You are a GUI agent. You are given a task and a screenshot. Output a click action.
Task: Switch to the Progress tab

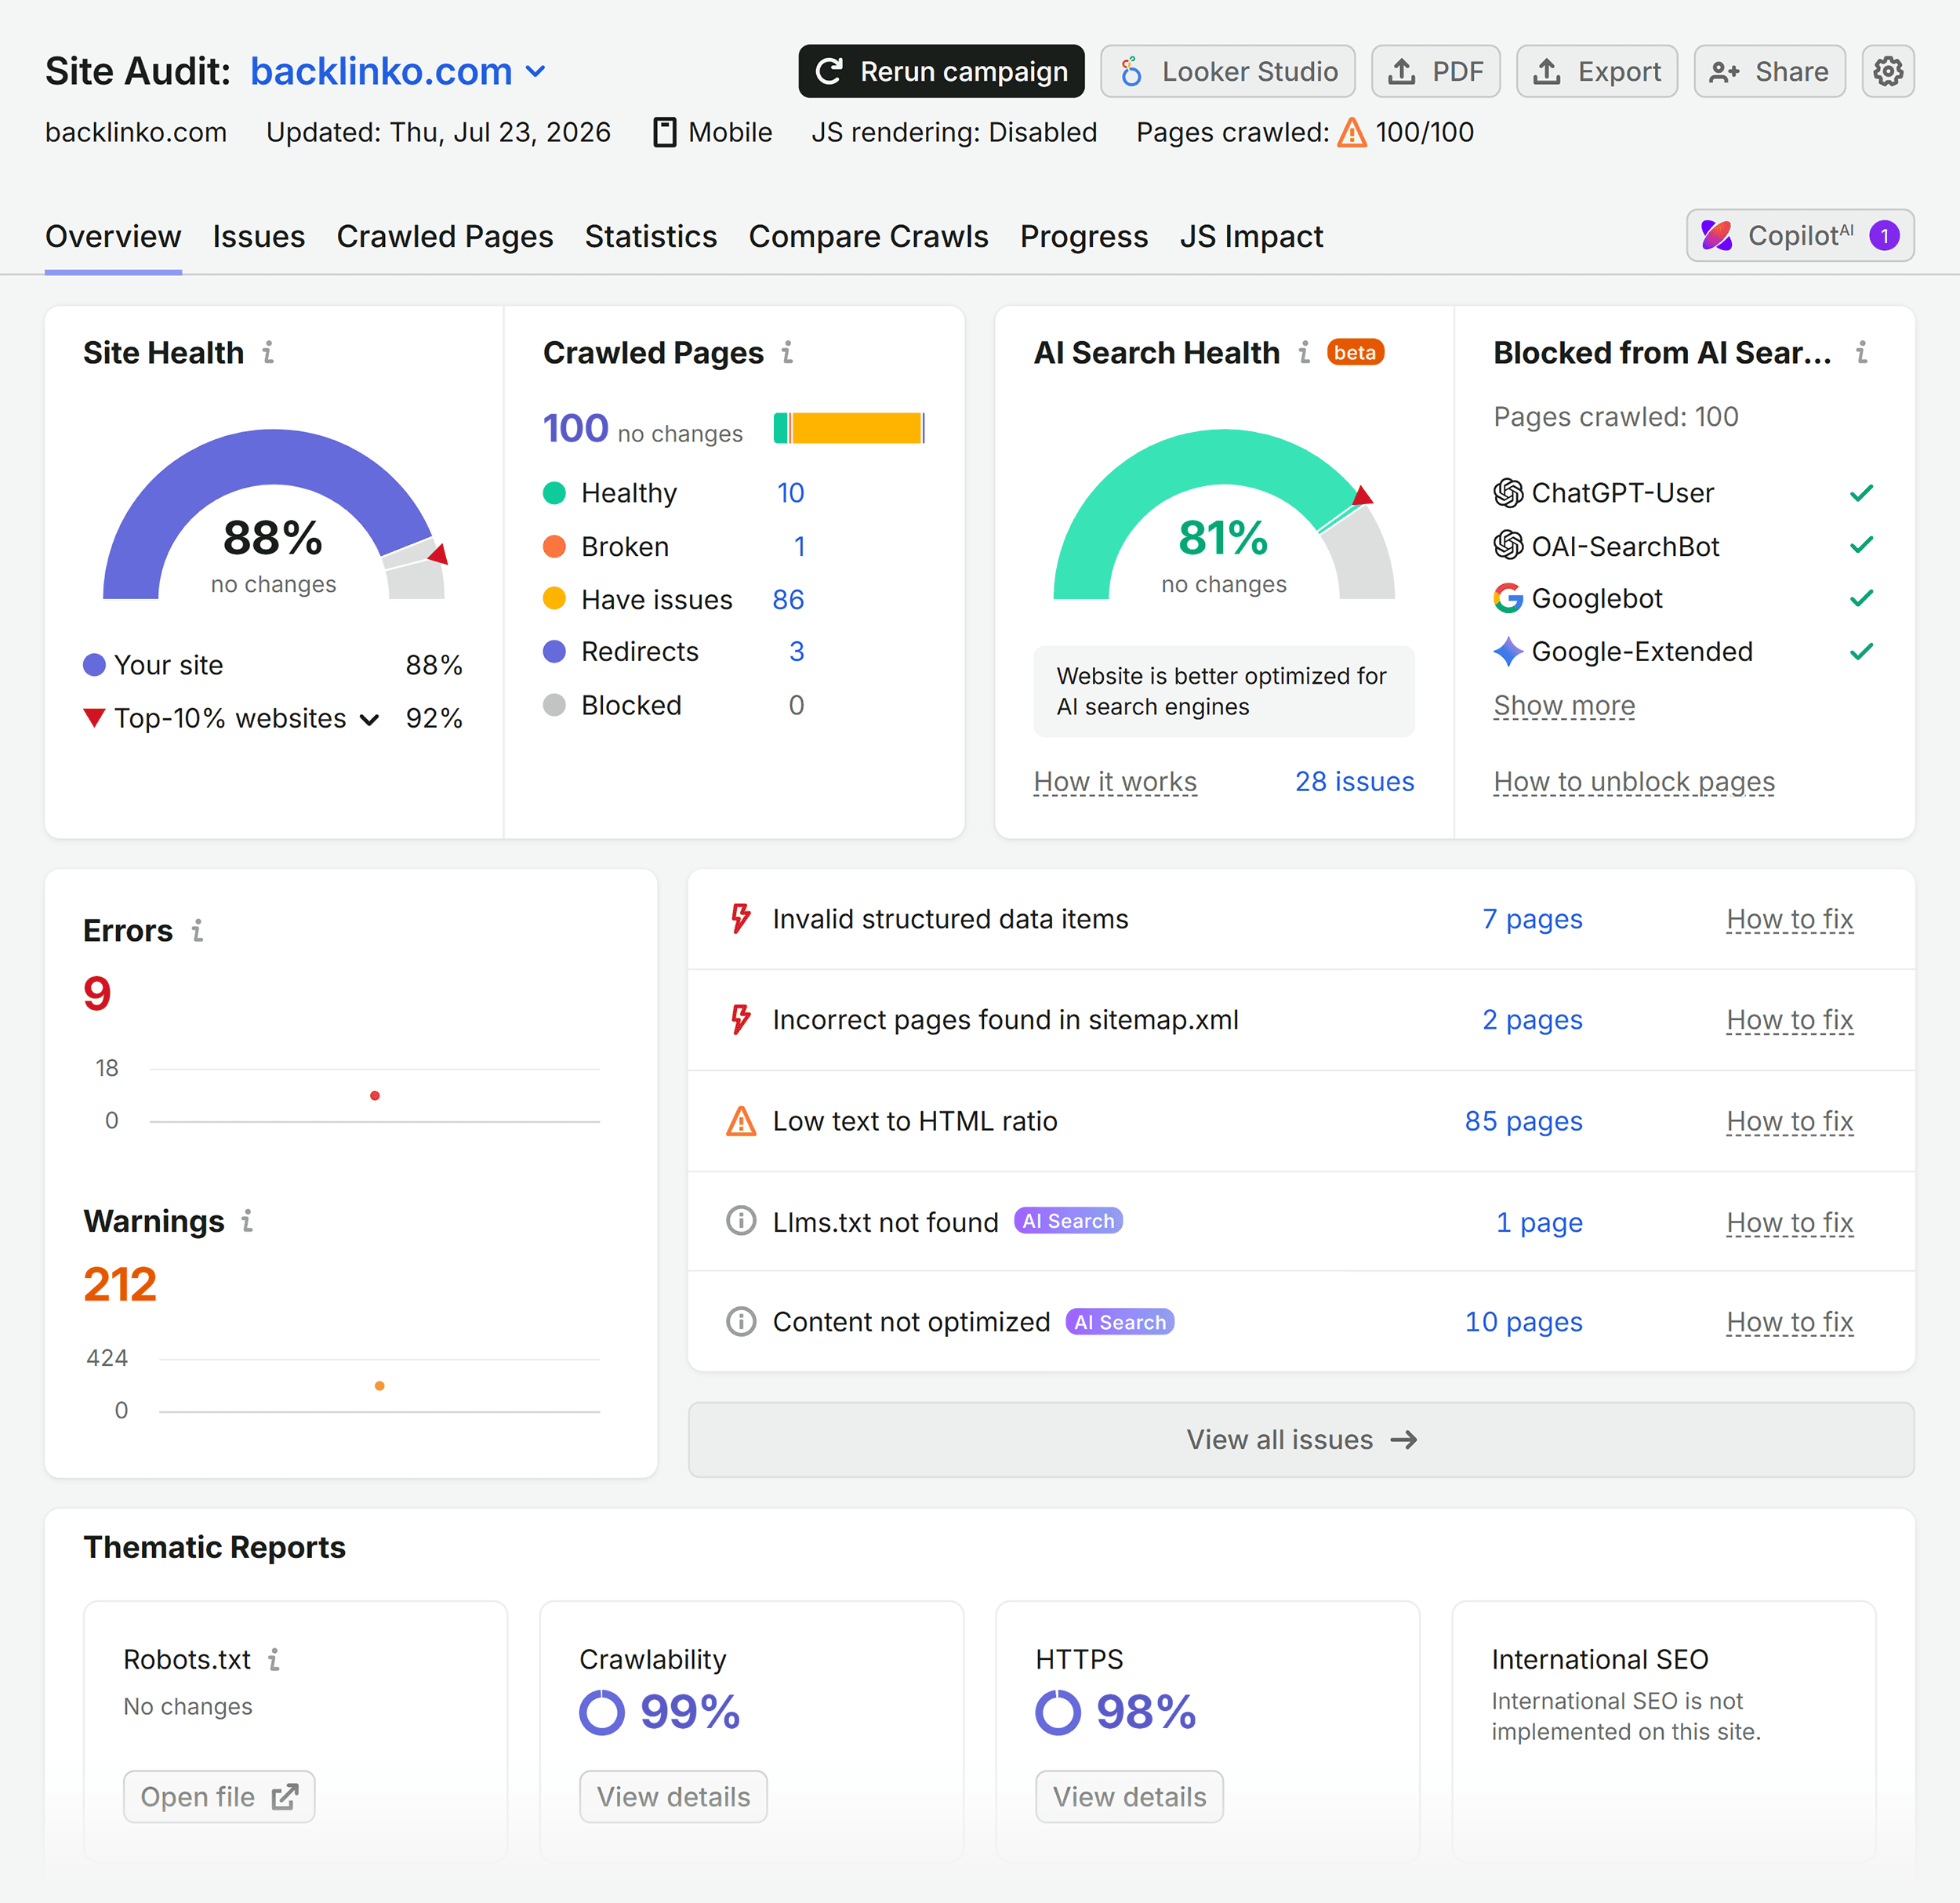[x=1084, y=236]
